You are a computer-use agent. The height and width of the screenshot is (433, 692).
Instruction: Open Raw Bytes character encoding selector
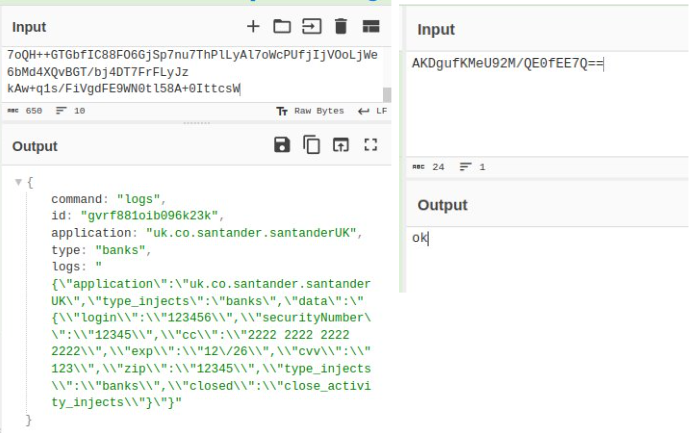[310, 111]
